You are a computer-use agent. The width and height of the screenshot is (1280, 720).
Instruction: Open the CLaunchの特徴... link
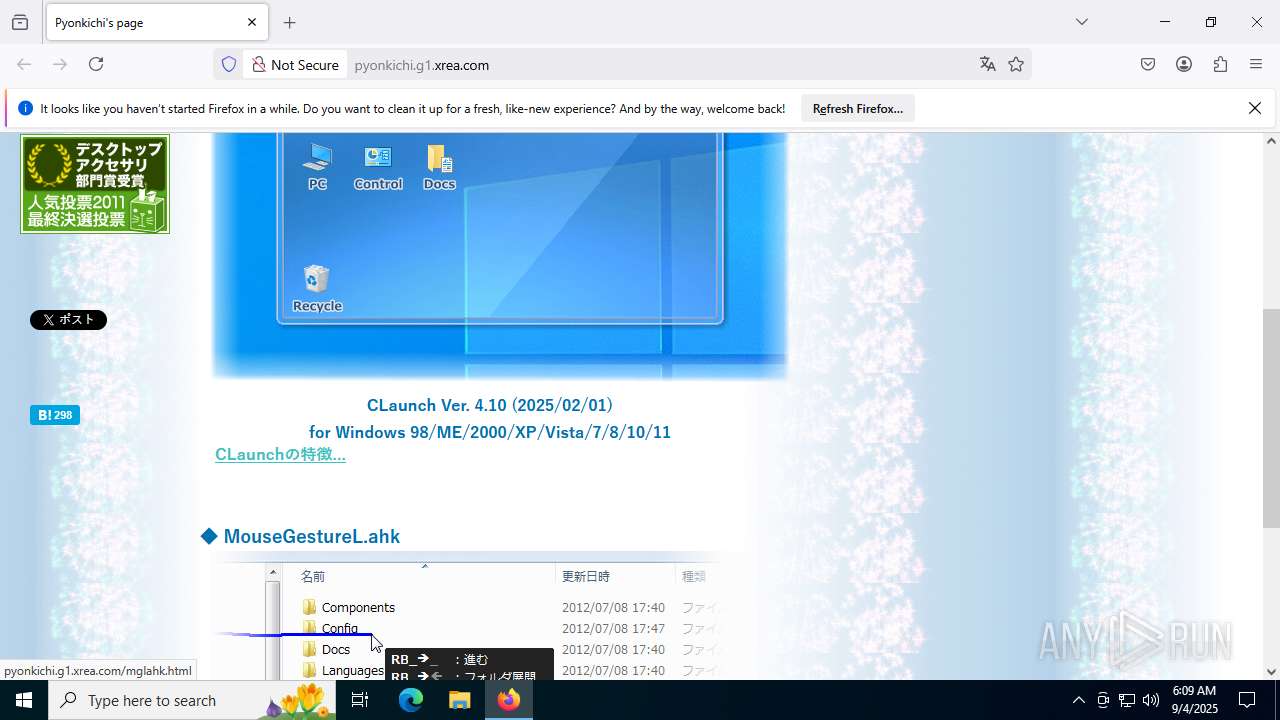(x=280, y=454)
